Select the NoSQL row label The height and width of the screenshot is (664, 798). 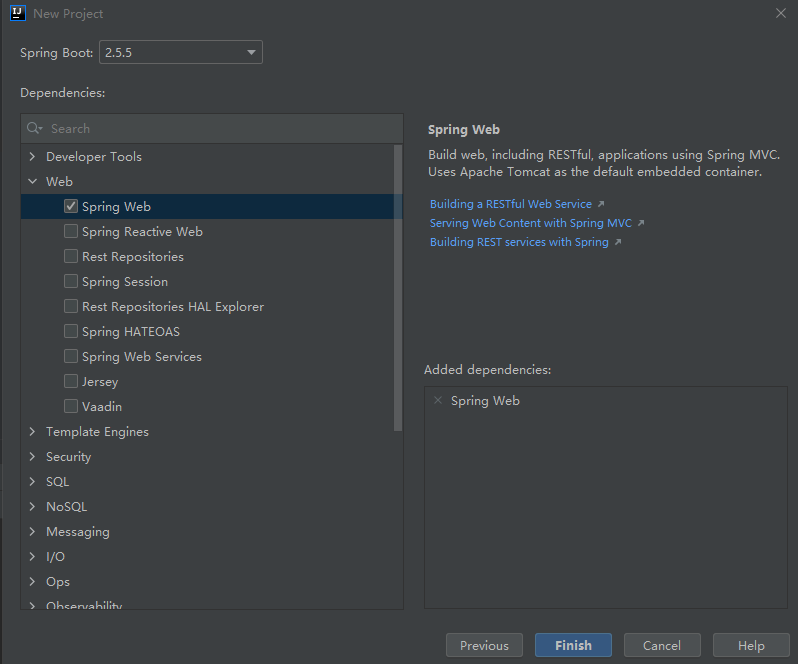click(67, 507)
